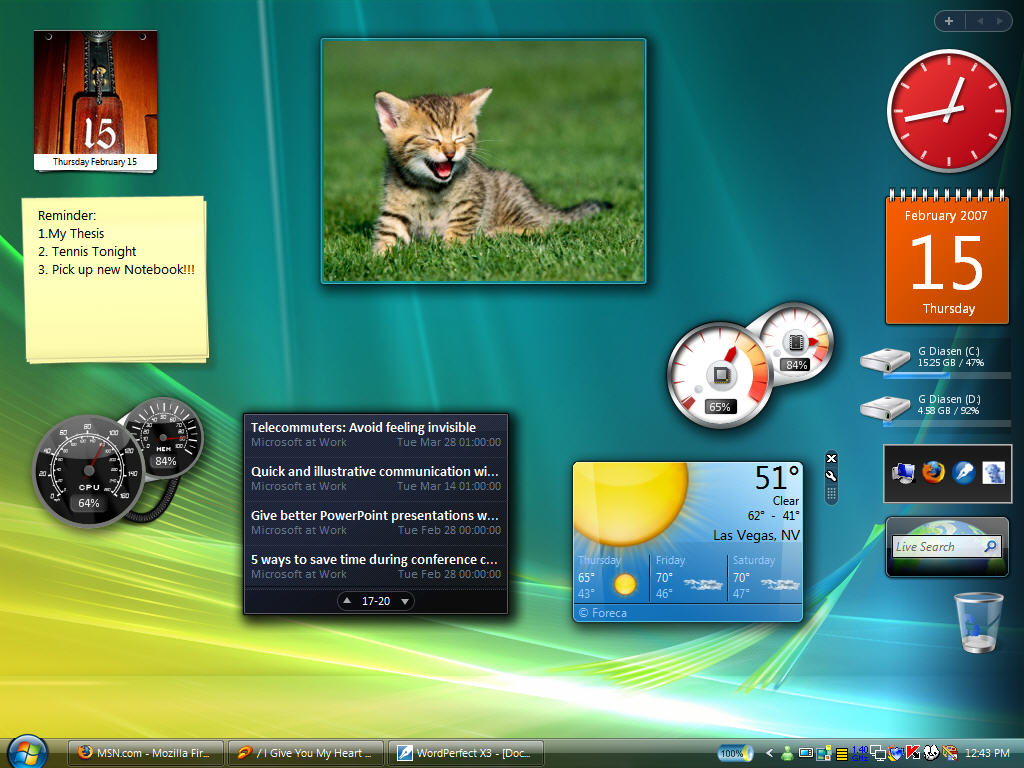
Task: Click the orange February 2007 calendar gadget
Action: pos(947,258)
